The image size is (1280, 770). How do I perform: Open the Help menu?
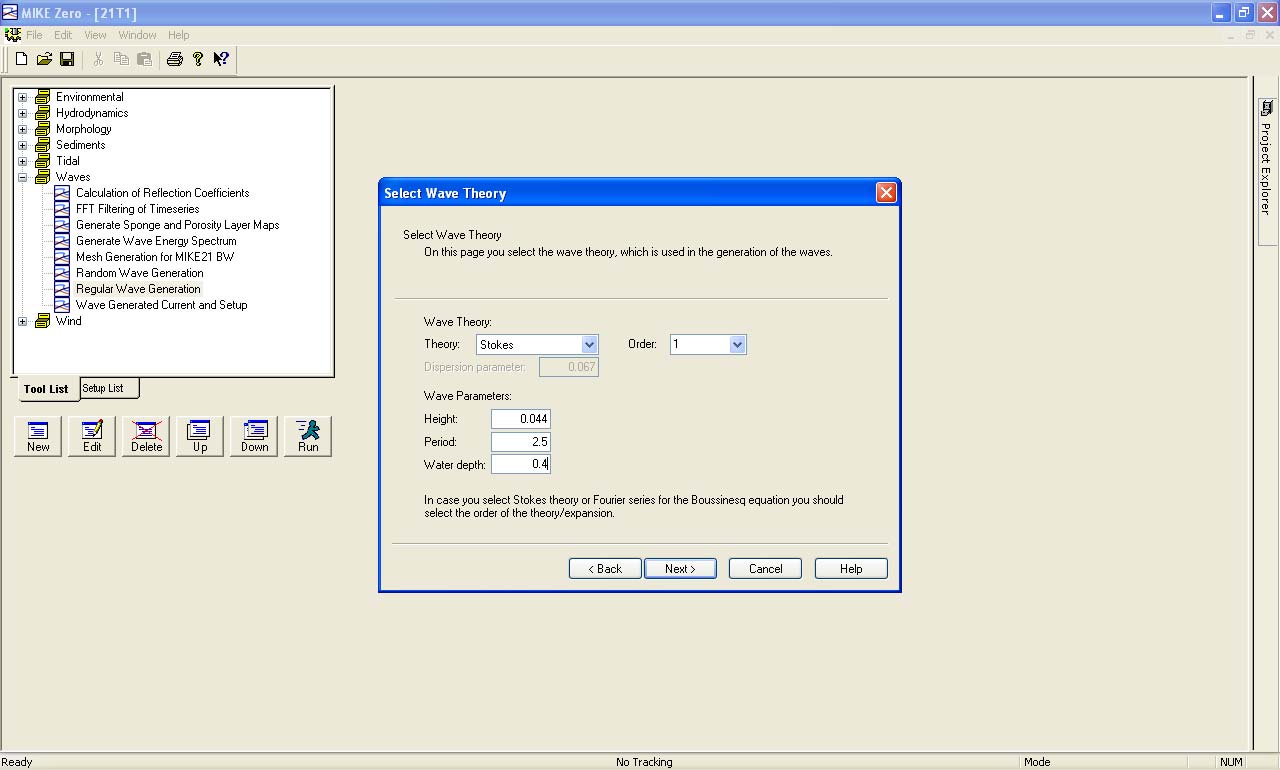coord(178,35)
